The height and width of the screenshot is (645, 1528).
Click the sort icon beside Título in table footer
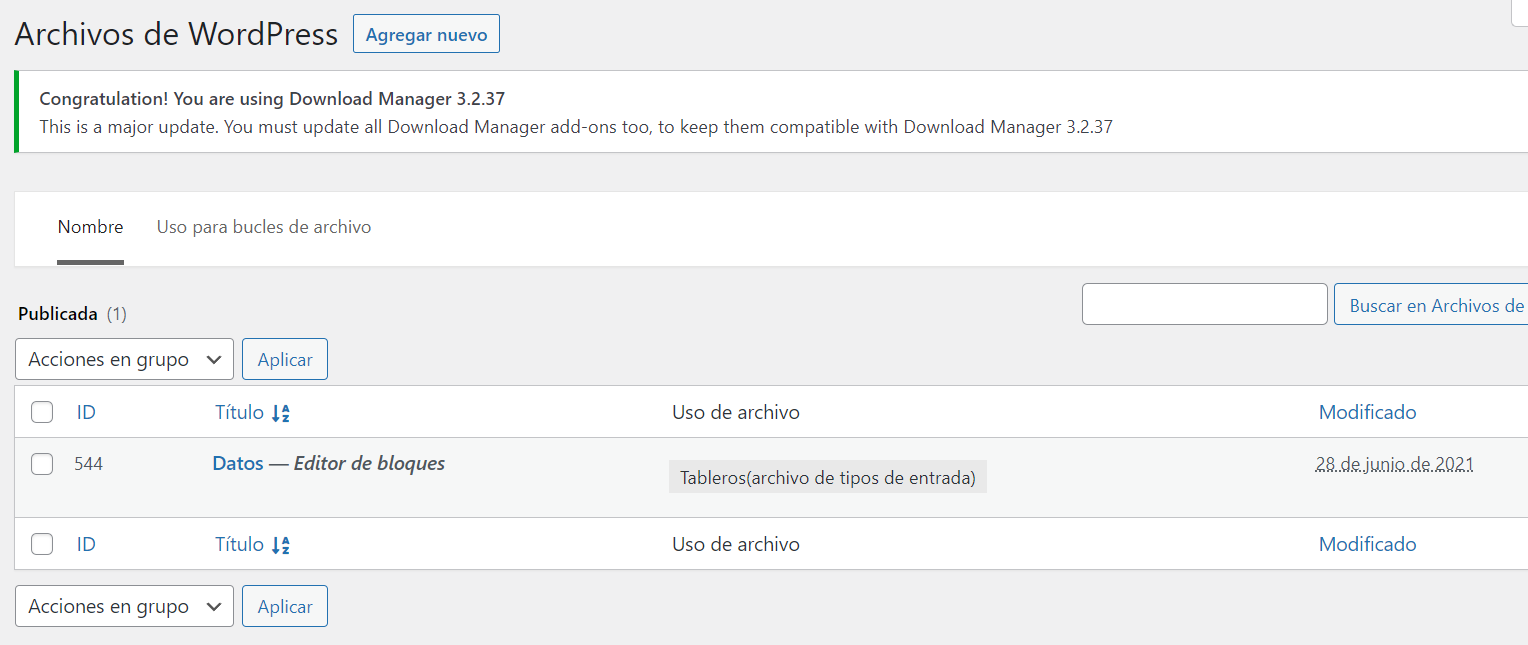tap(281, 545)
